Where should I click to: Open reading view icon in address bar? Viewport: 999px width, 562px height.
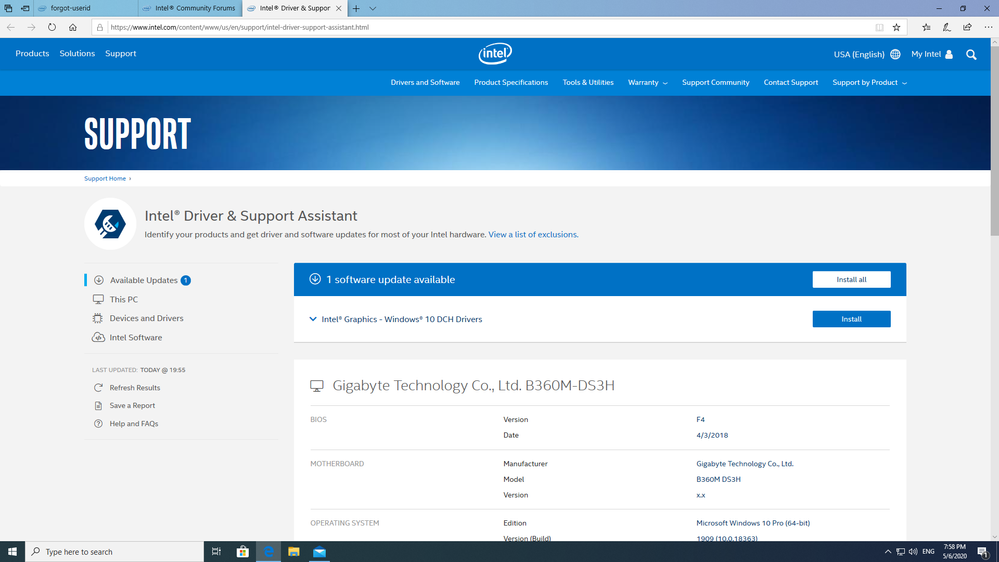[879, 27]
